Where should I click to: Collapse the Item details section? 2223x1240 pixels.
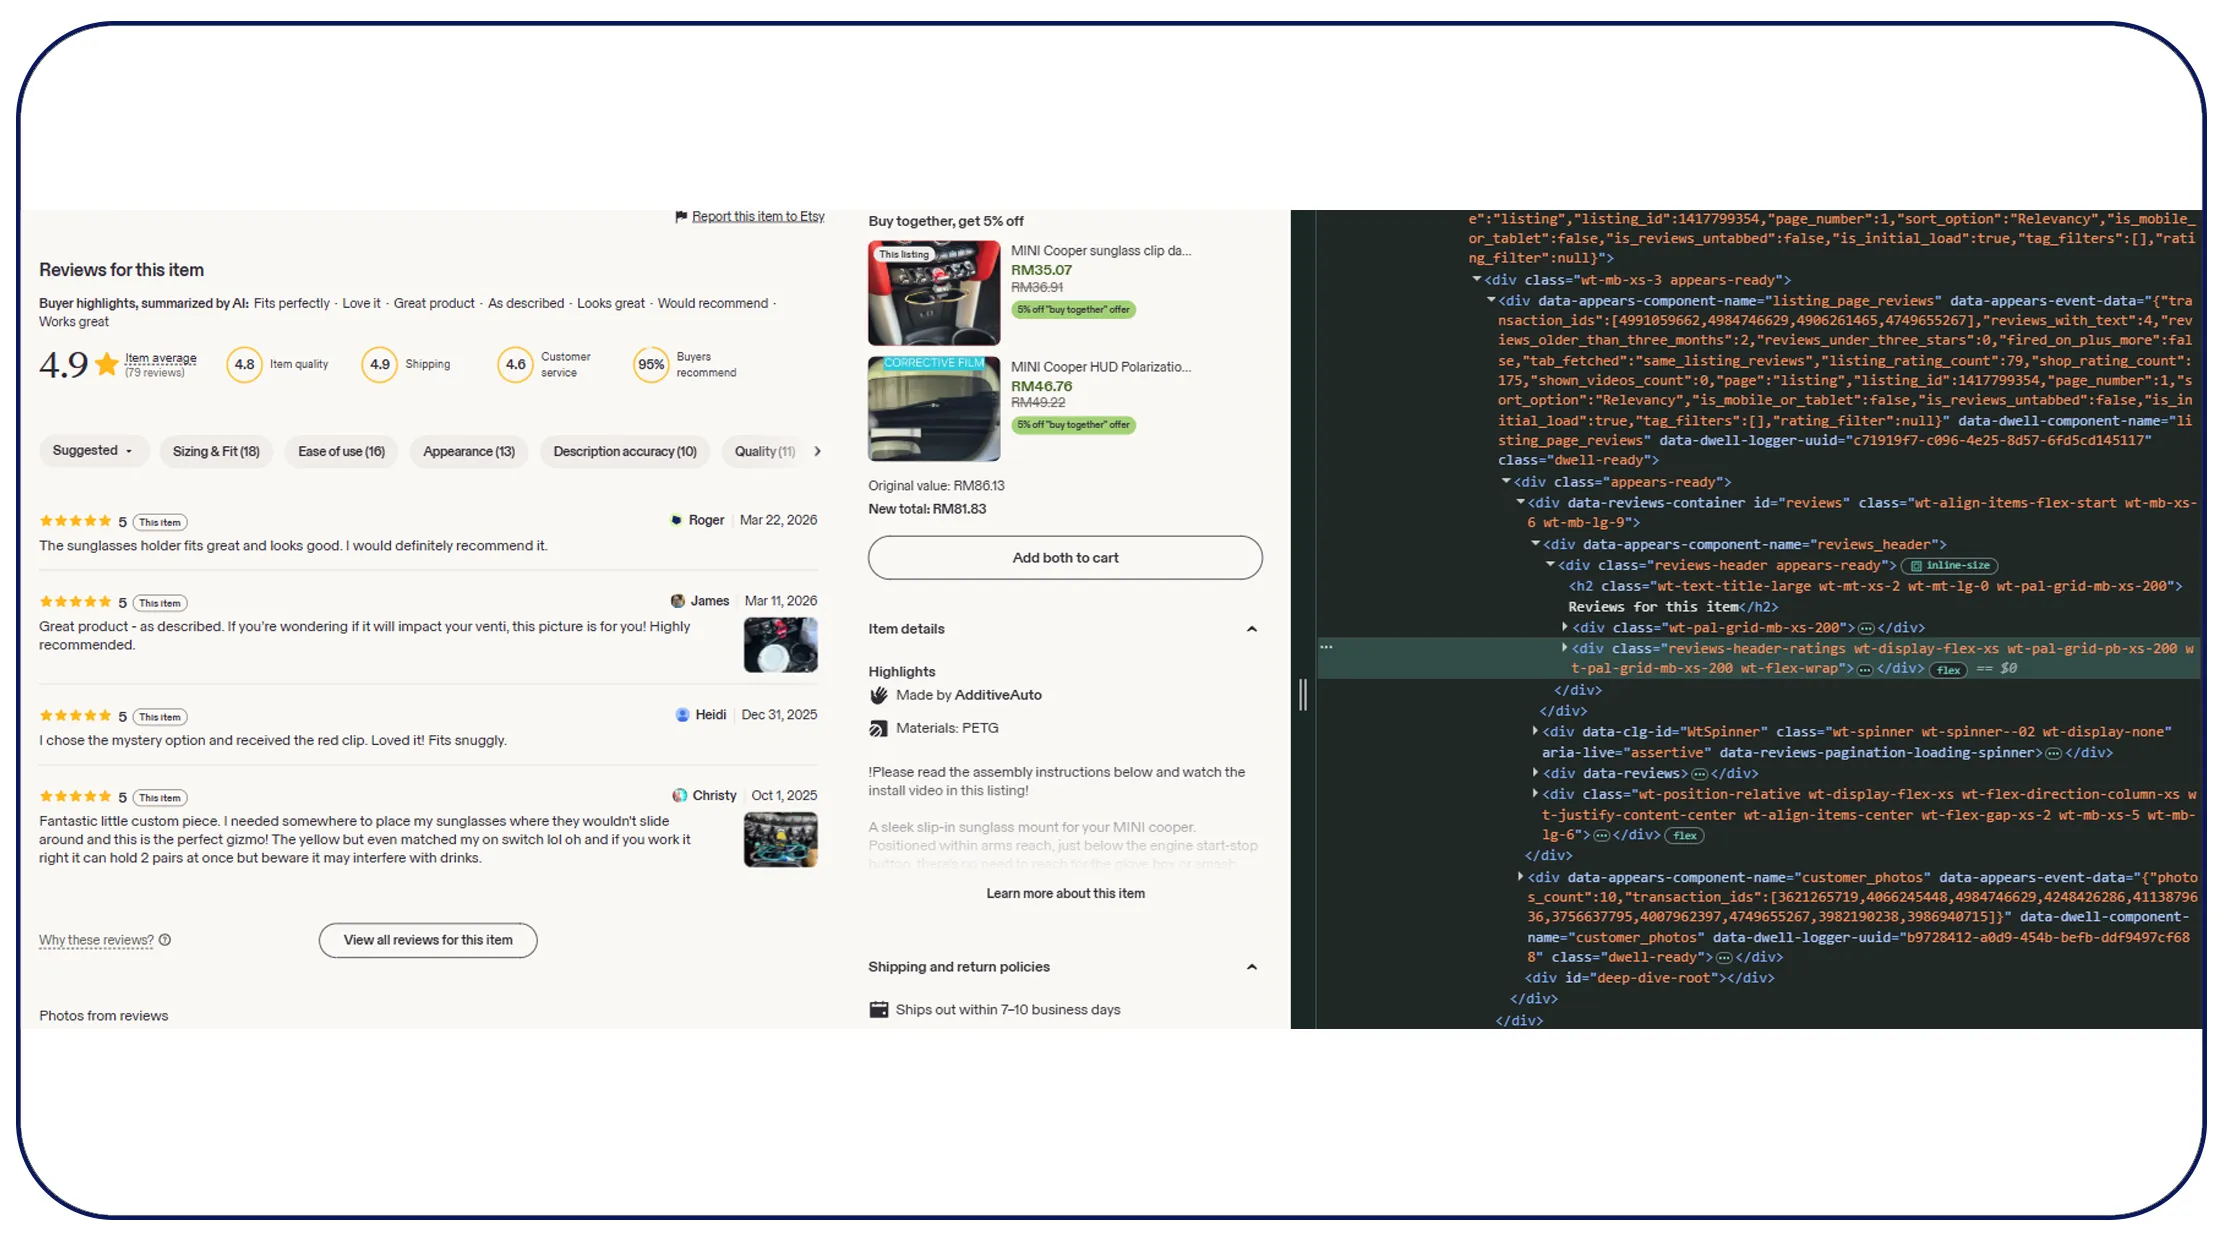point(1252,629)
